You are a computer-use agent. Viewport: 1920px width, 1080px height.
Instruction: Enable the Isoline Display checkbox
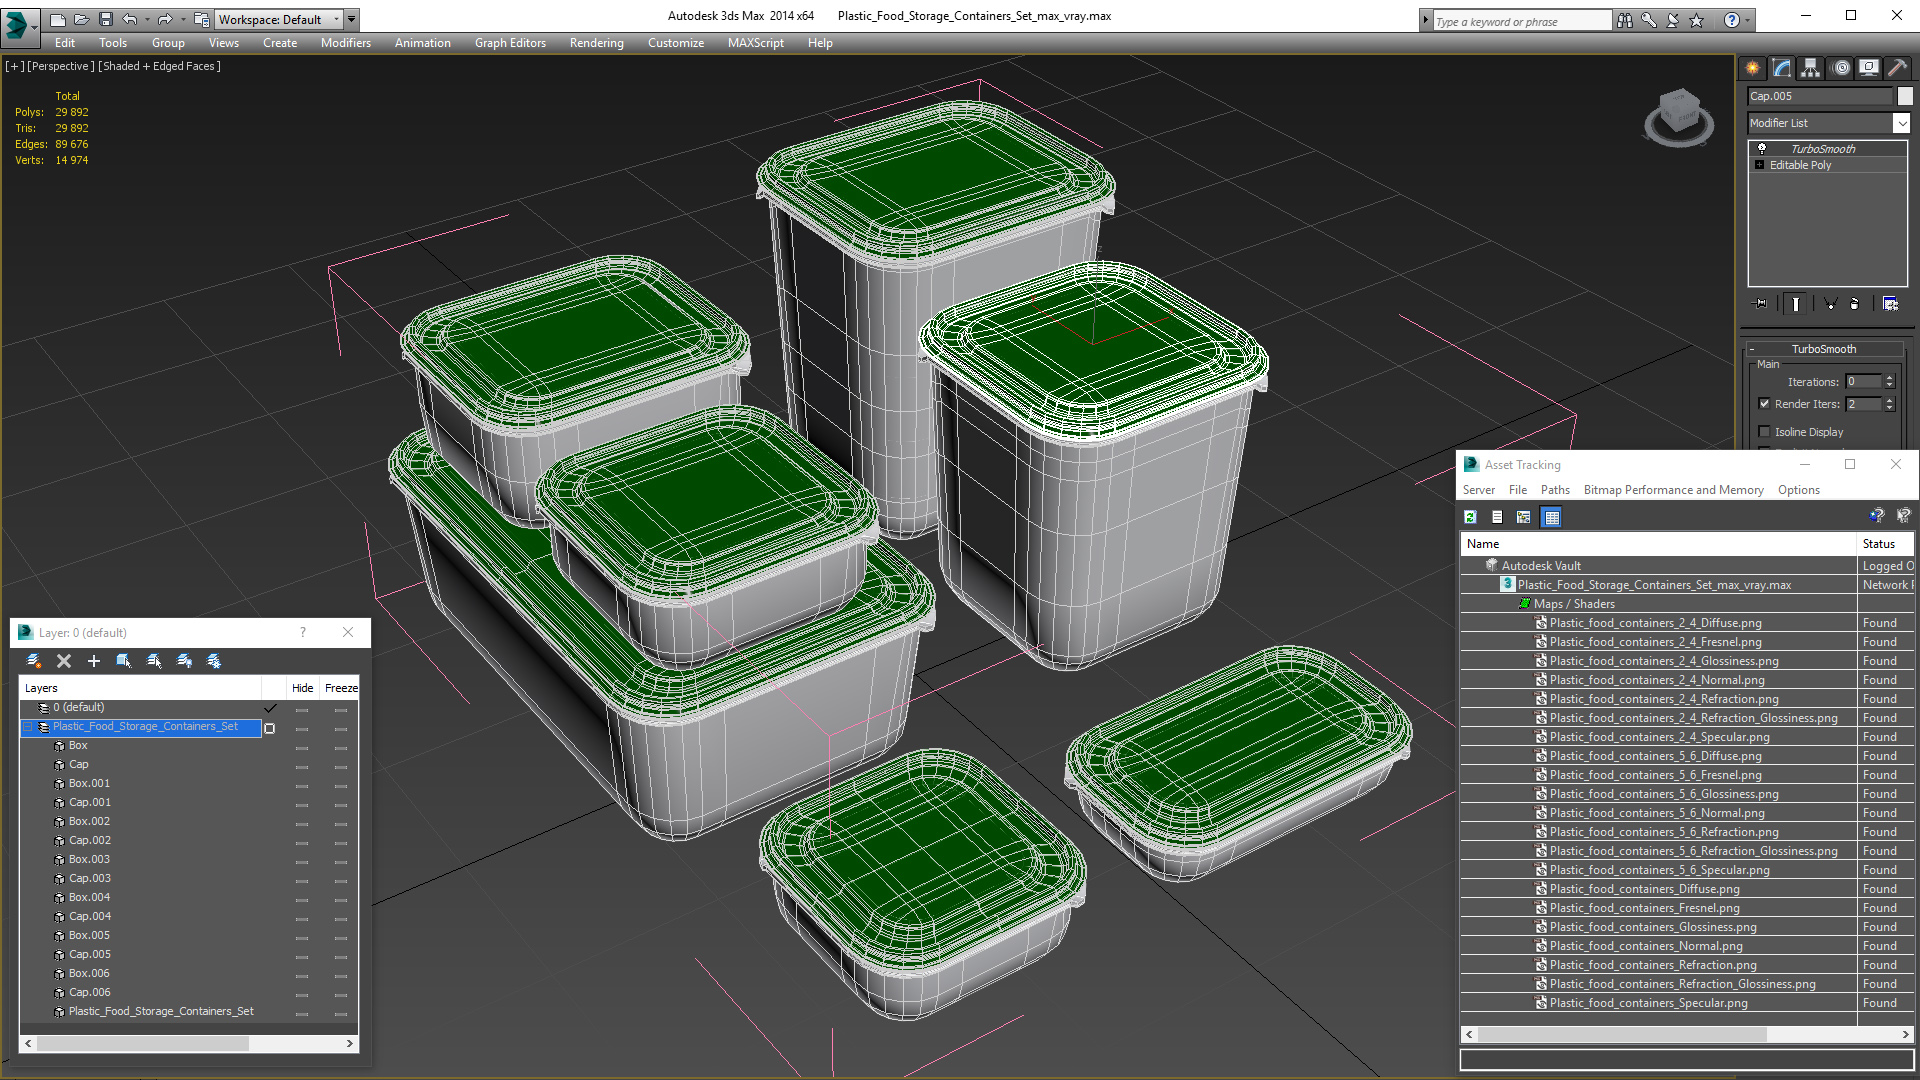pyautogui.click(x=1765, y=432)
